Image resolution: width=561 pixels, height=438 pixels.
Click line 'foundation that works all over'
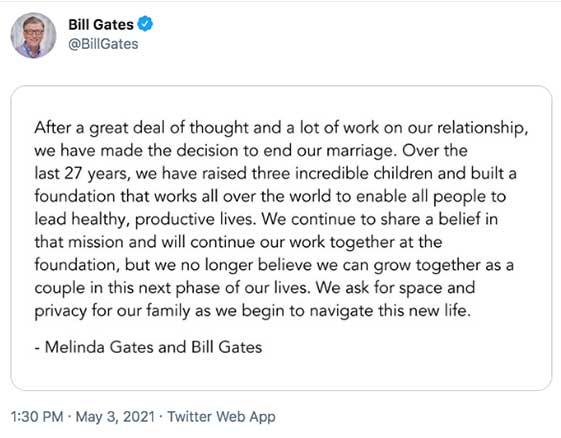coord(270,196)
